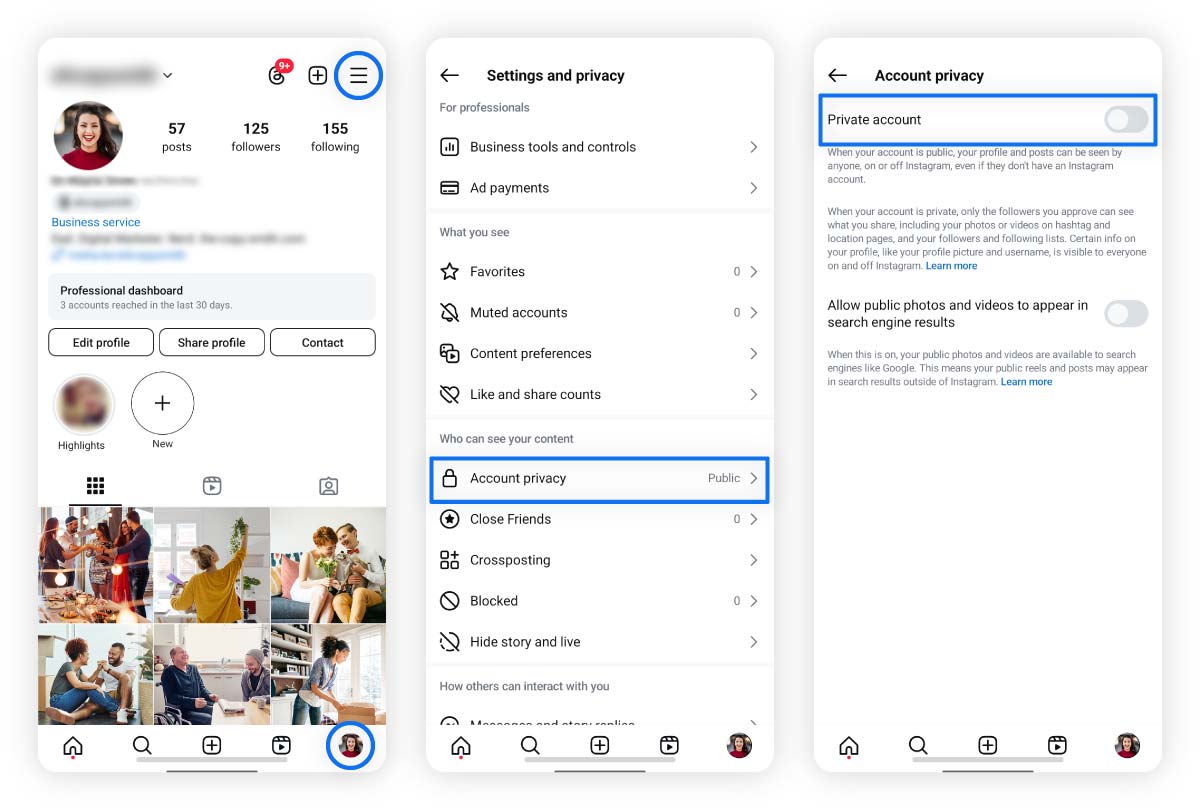Tap the create new post plus icon at the profile top

click(317, 76)
